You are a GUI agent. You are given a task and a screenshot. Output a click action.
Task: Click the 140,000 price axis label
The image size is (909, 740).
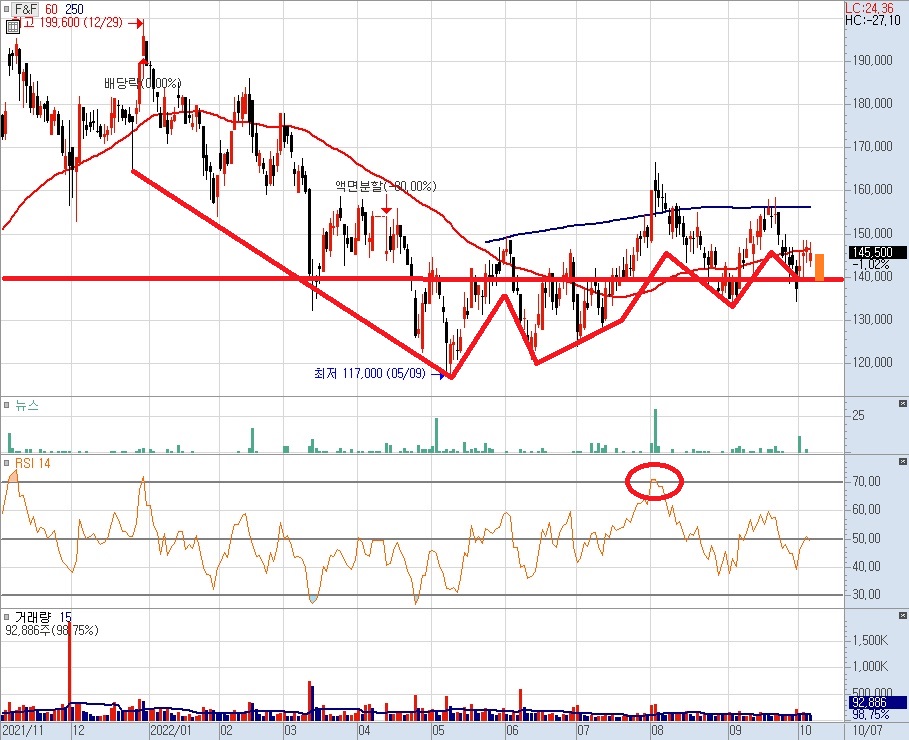tap(872, 277)
